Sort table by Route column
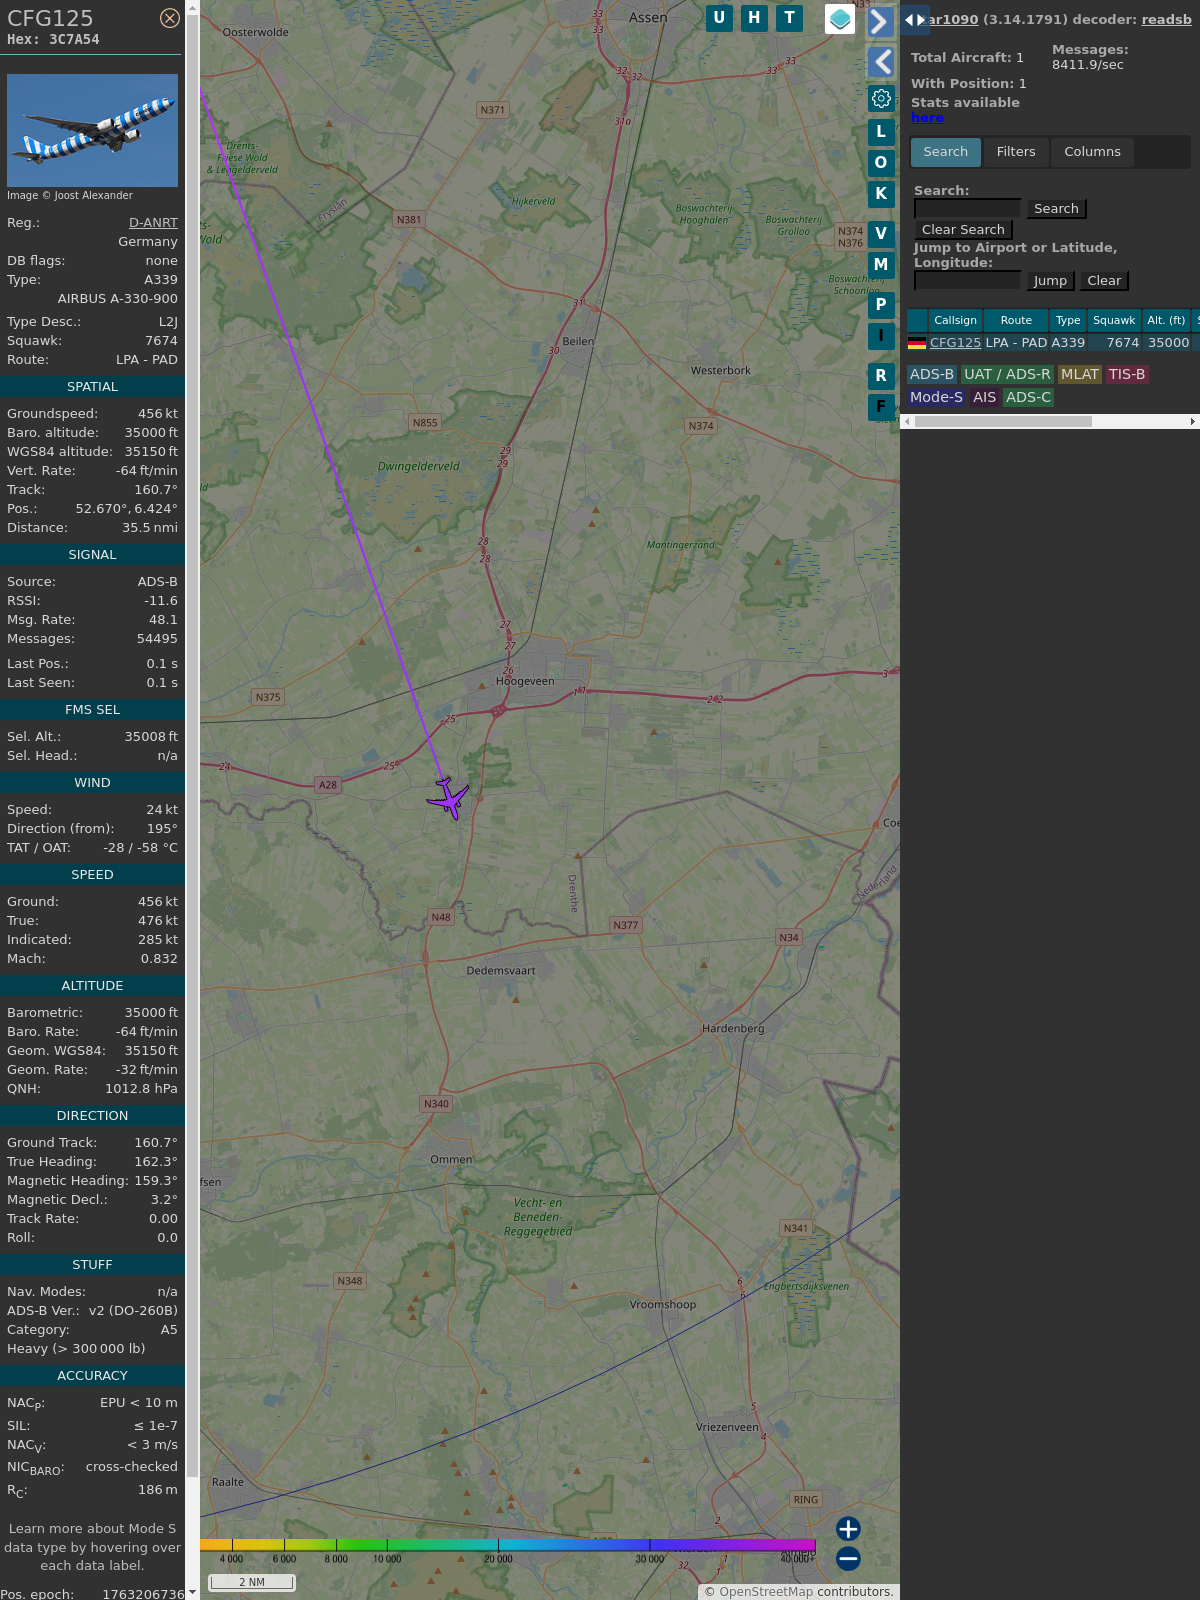1200x1600 pixels. click(x=1016, y=320)
